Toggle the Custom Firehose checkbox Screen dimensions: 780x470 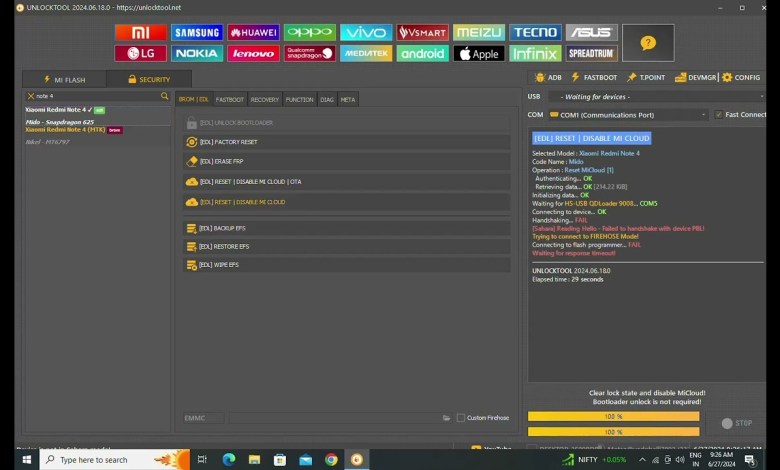click(x=461, y=418)
